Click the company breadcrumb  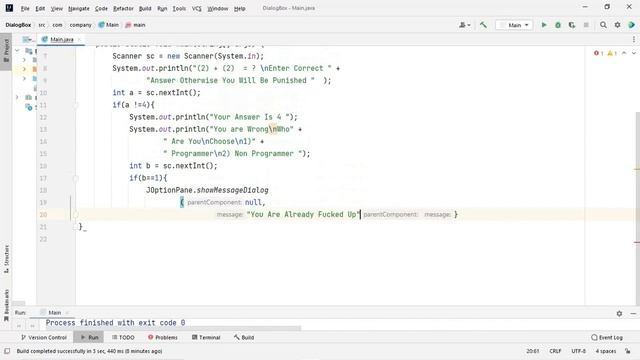pyautogui.click(x=80, y=25)
